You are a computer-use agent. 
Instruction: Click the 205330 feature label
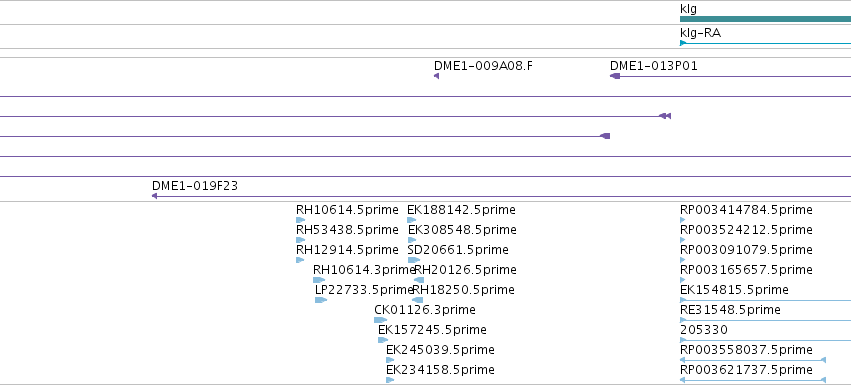point(704,330)
